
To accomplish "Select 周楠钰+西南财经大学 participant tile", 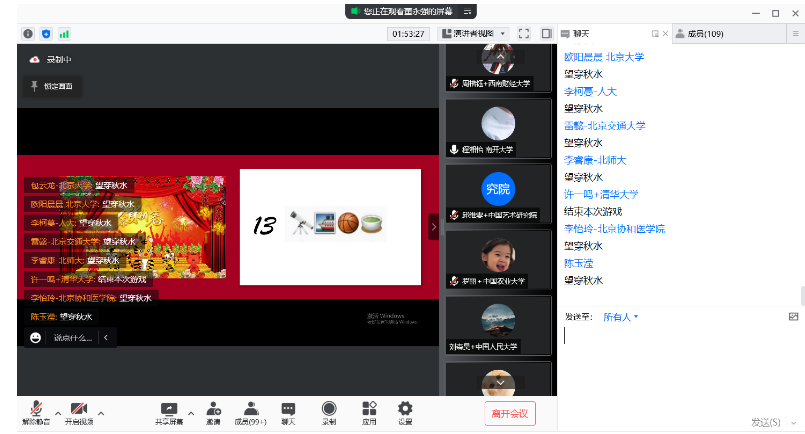I will pos(498,68).
